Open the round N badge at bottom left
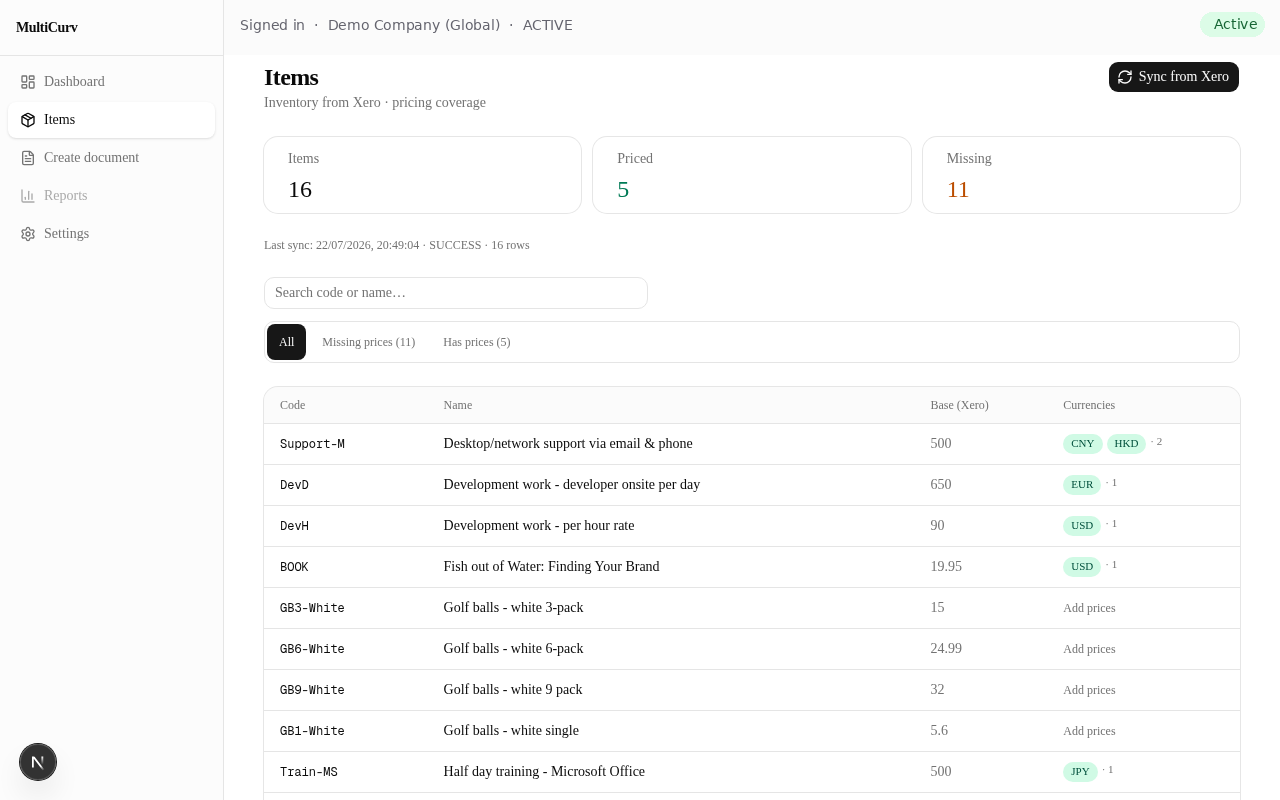1280x800 pixels. tap(38, 762)
